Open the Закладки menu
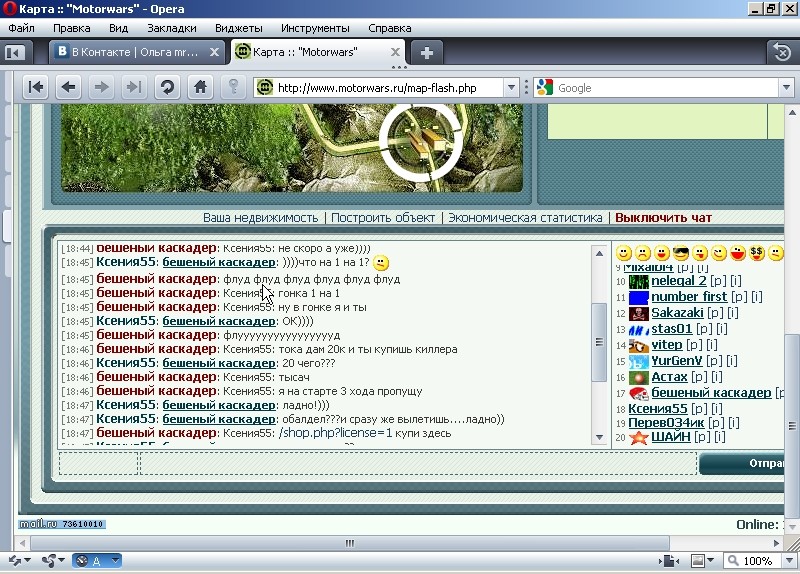Viewport: 800px width, 574px height. pos(171,28)
